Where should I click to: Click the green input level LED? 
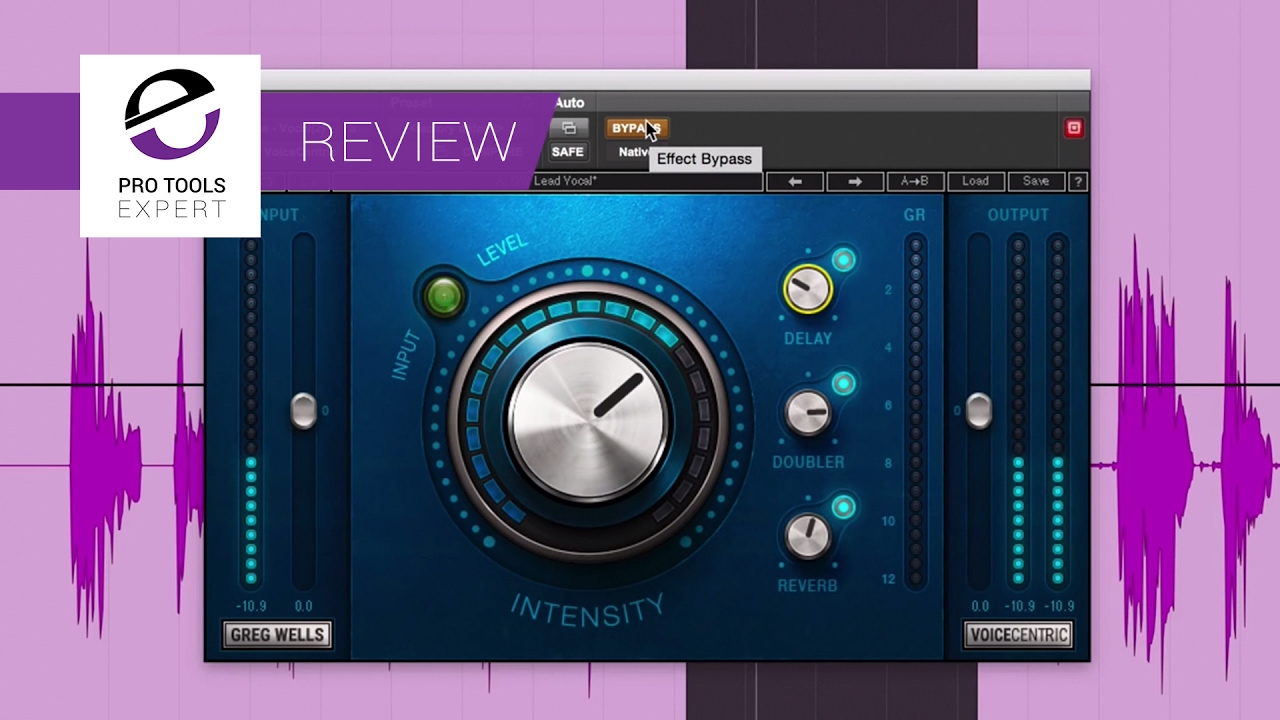(443, 295)
